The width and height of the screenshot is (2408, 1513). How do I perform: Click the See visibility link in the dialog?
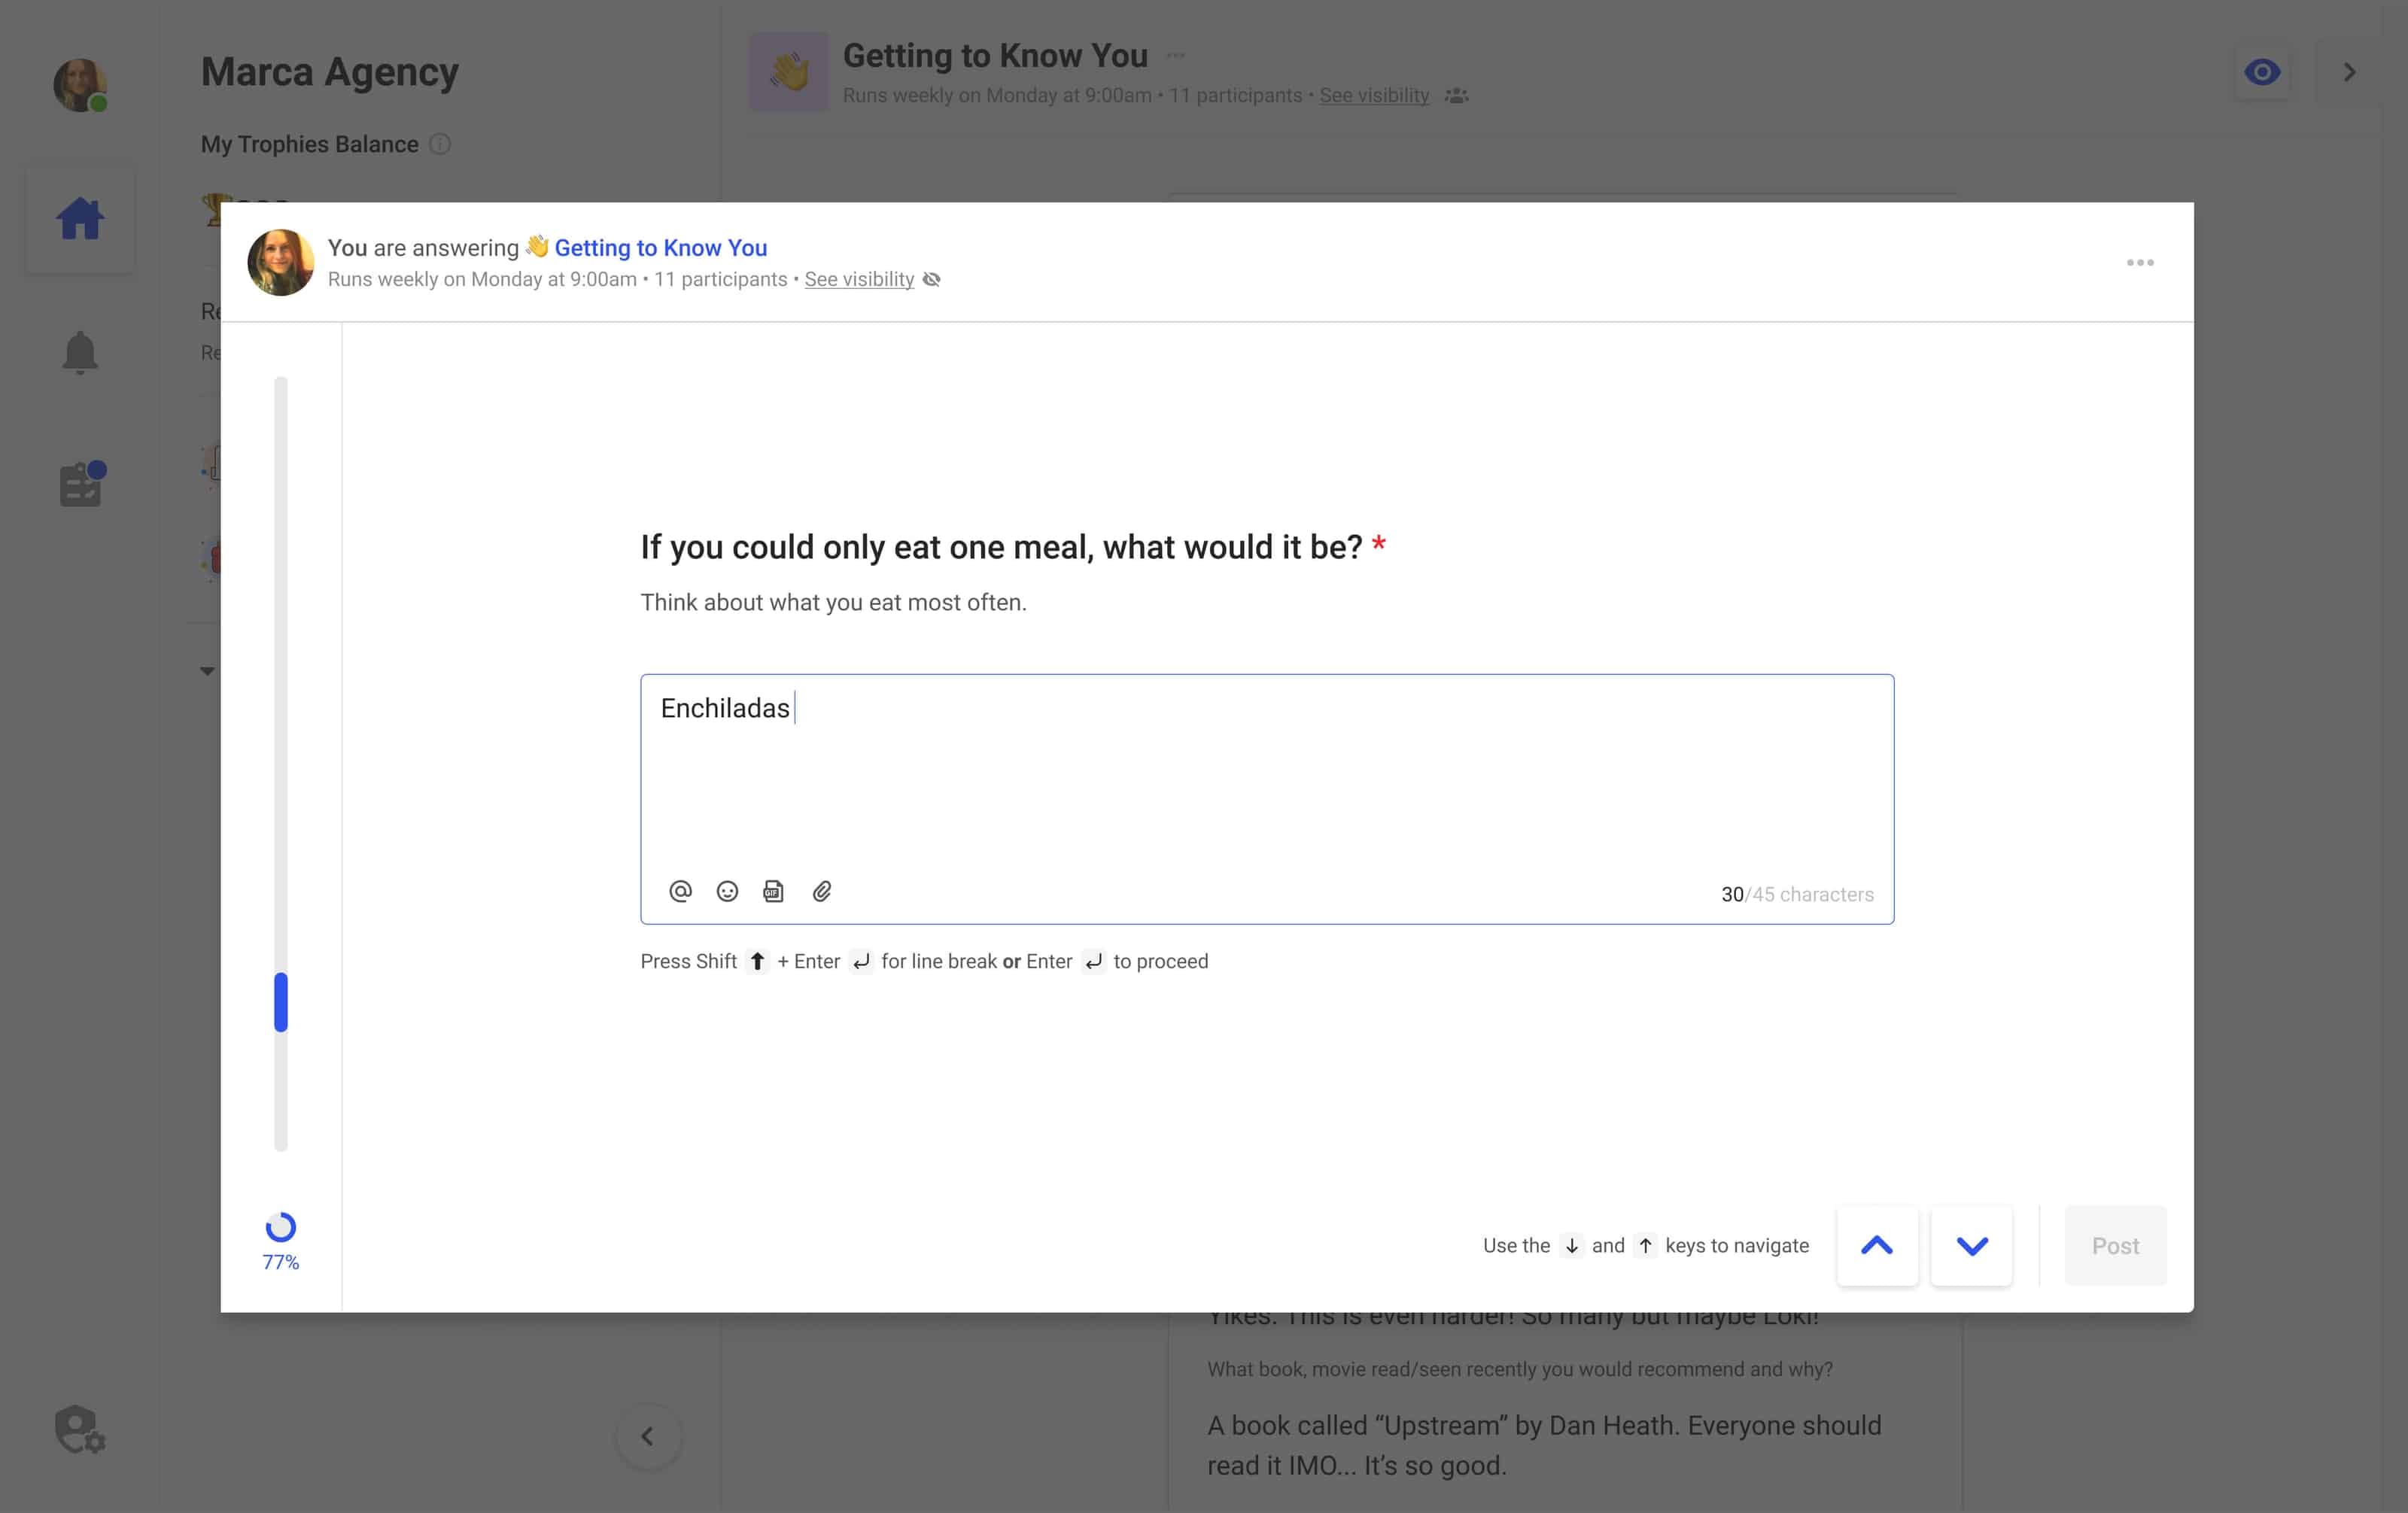tap(858, 279)
